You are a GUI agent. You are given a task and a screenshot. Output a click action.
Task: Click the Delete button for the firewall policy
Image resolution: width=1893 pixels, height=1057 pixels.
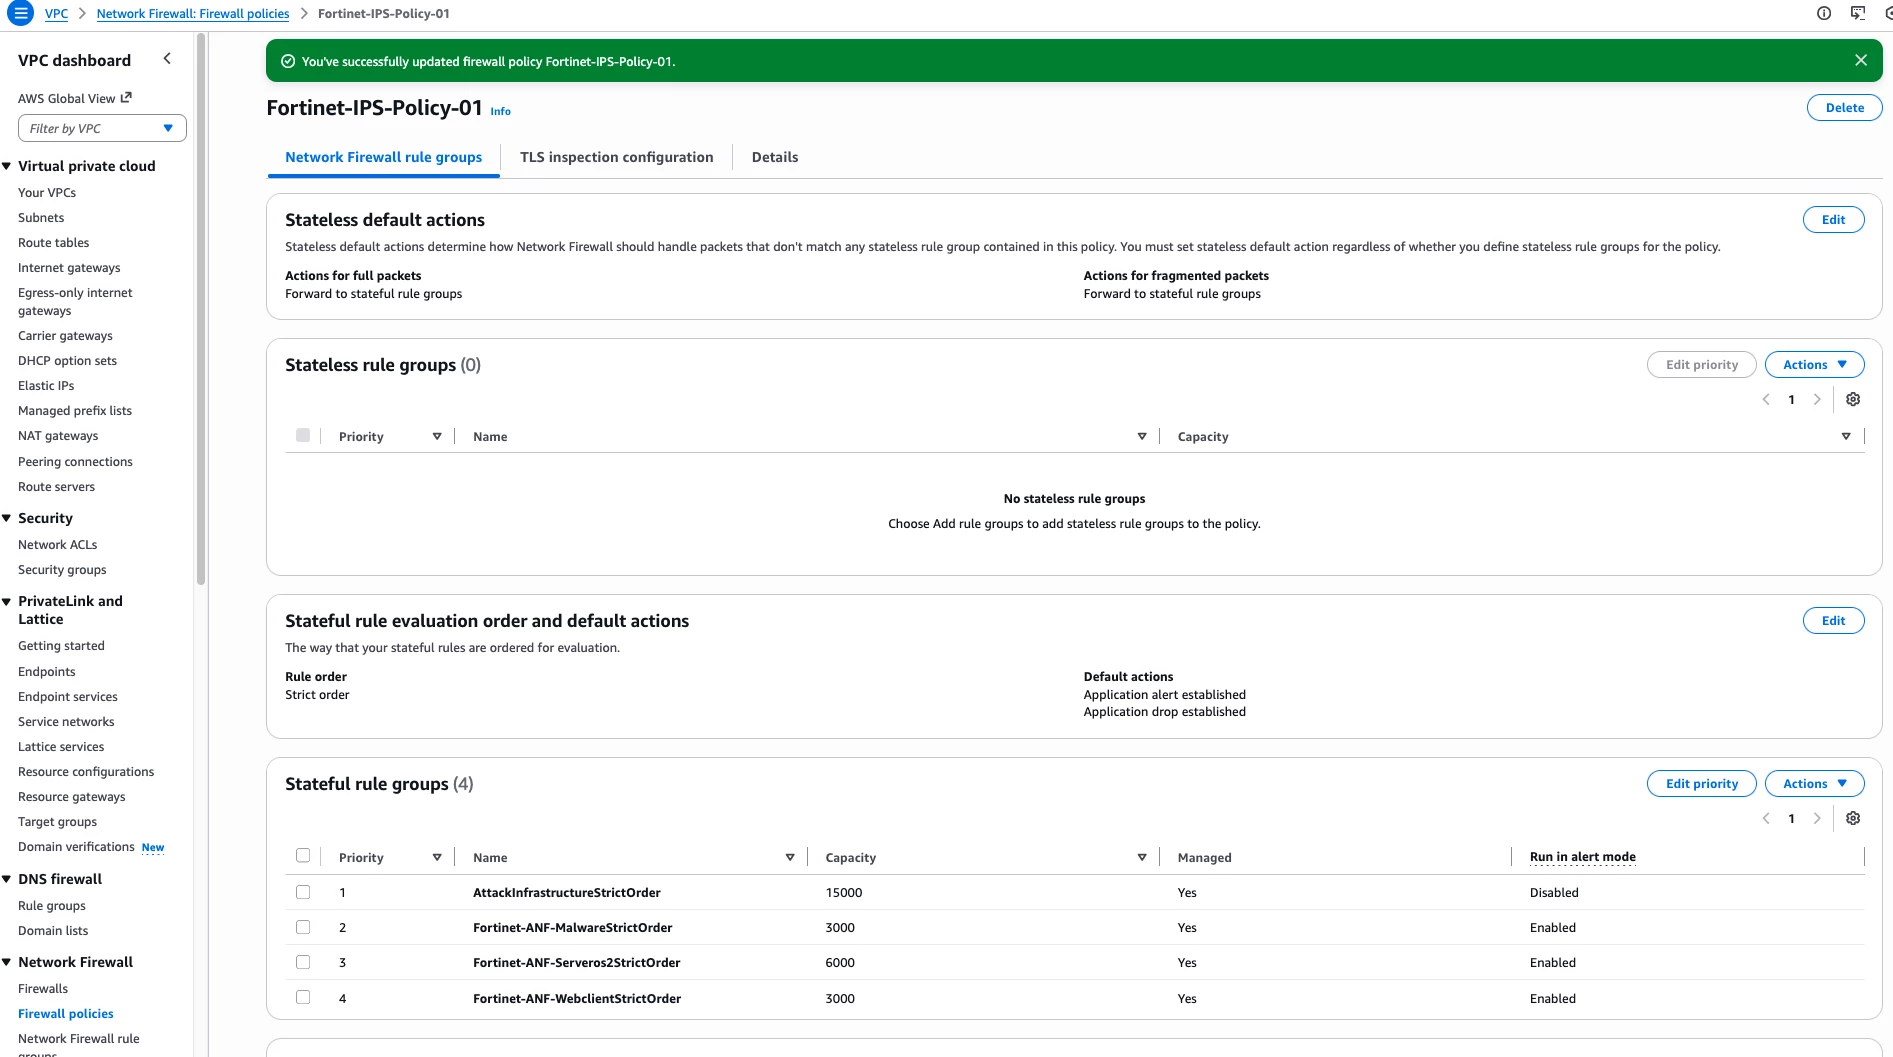1844,108
